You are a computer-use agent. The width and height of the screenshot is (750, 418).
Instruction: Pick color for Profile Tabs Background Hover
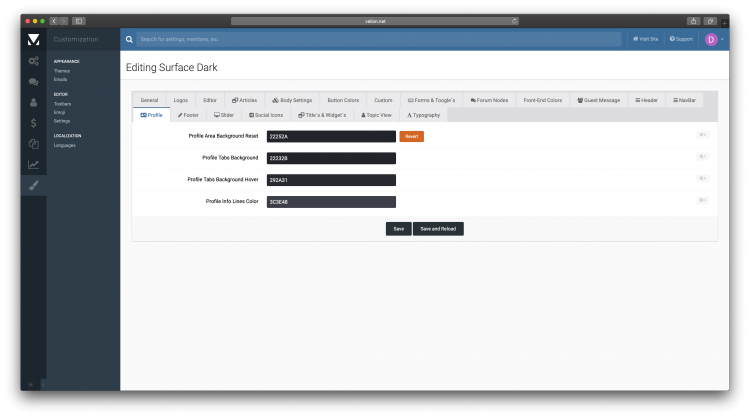click(331, 180)
